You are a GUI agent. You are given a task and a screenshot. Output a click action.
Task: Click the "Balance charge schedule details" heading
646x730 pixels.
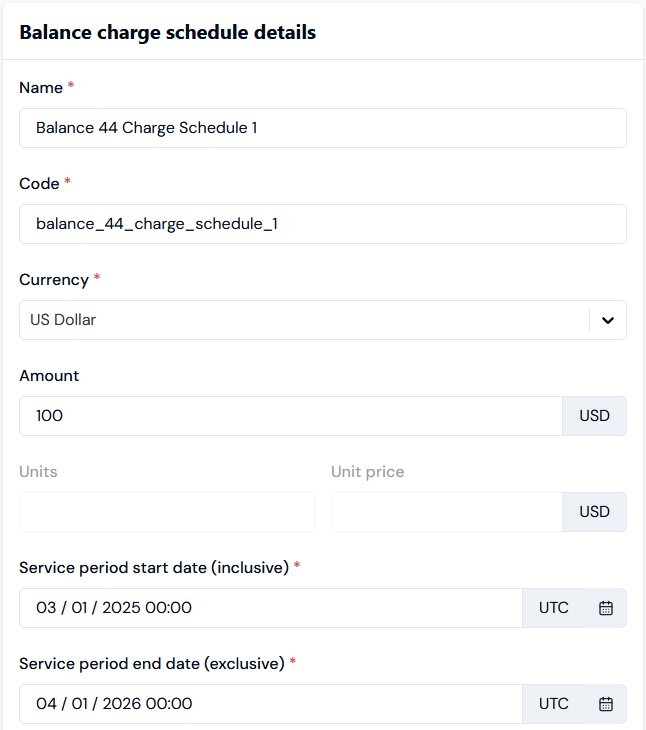click(x=167, y=32)
